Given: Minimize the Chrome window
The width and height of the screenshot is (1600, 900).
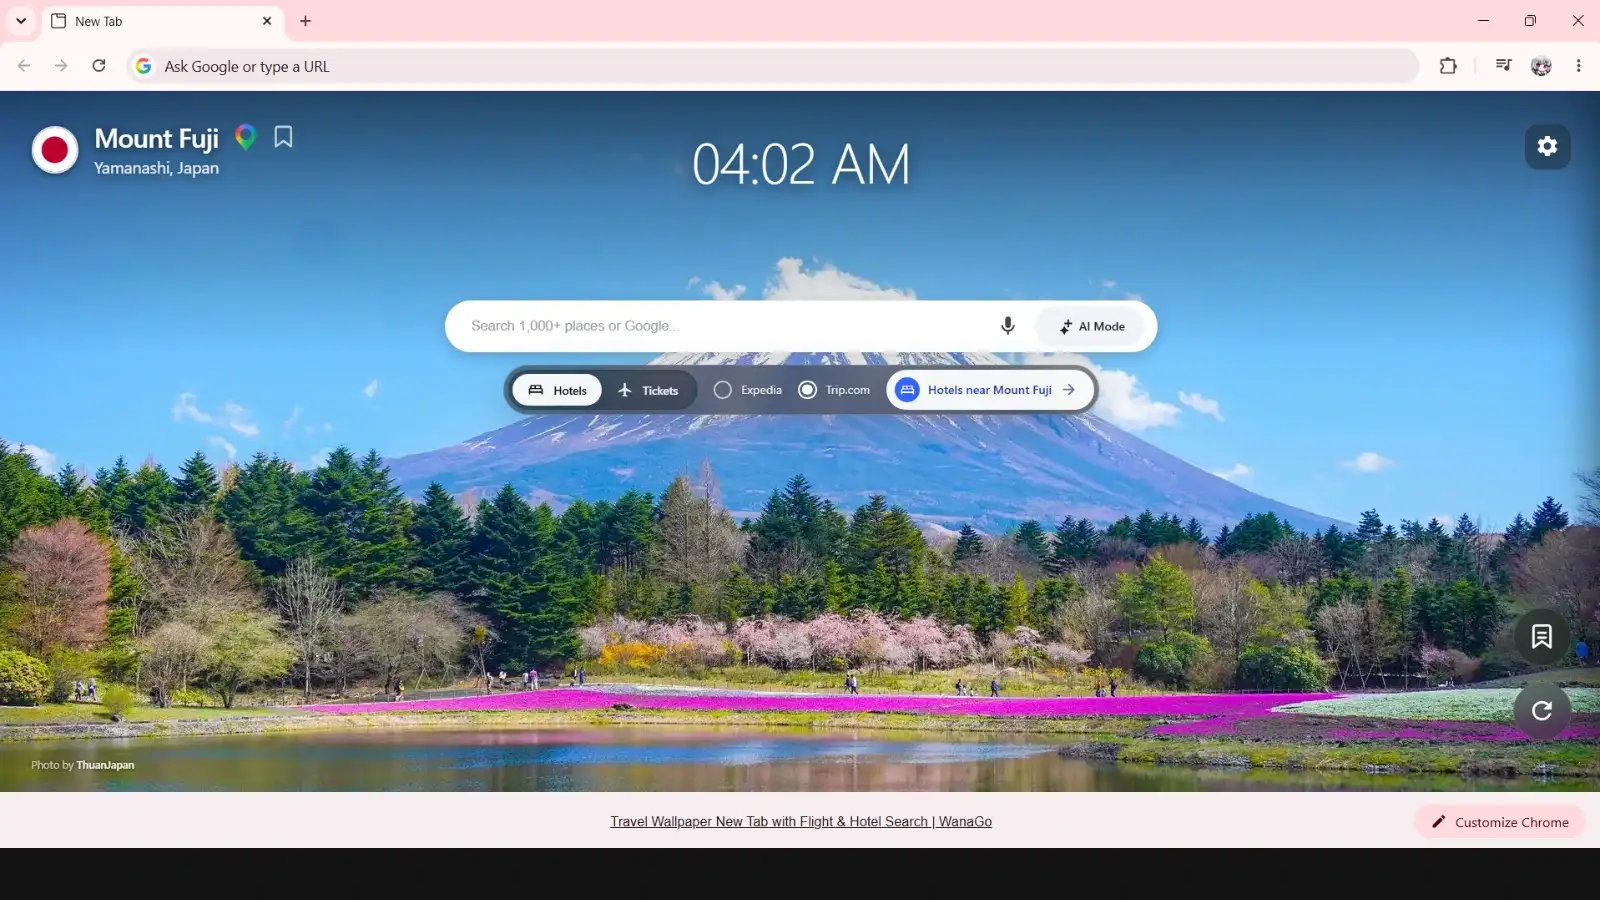Looking at the screenshot, I should click(x=1484, y=21).
